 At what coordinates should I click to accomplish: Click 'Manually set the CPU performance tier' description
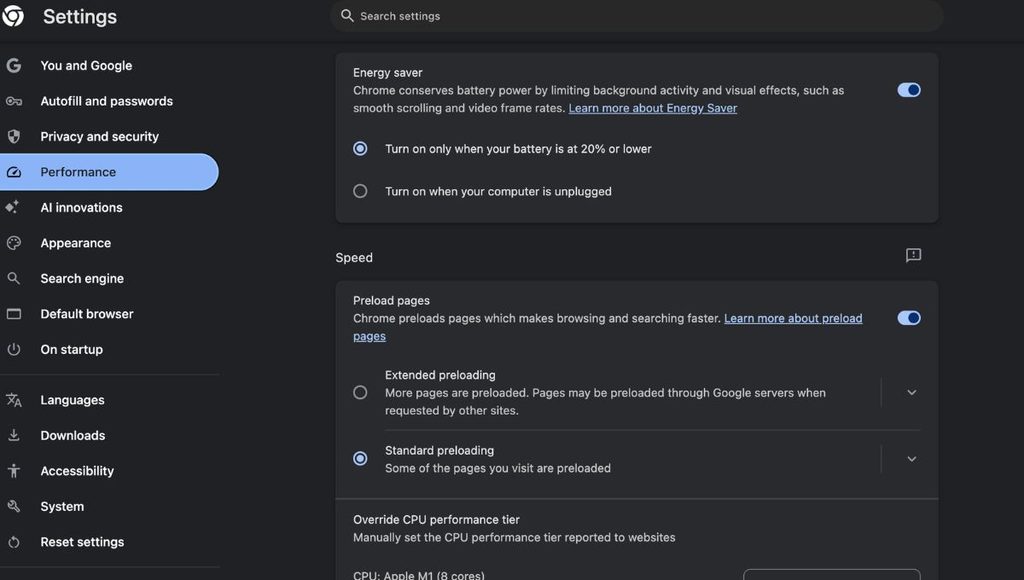click(514, 538)
